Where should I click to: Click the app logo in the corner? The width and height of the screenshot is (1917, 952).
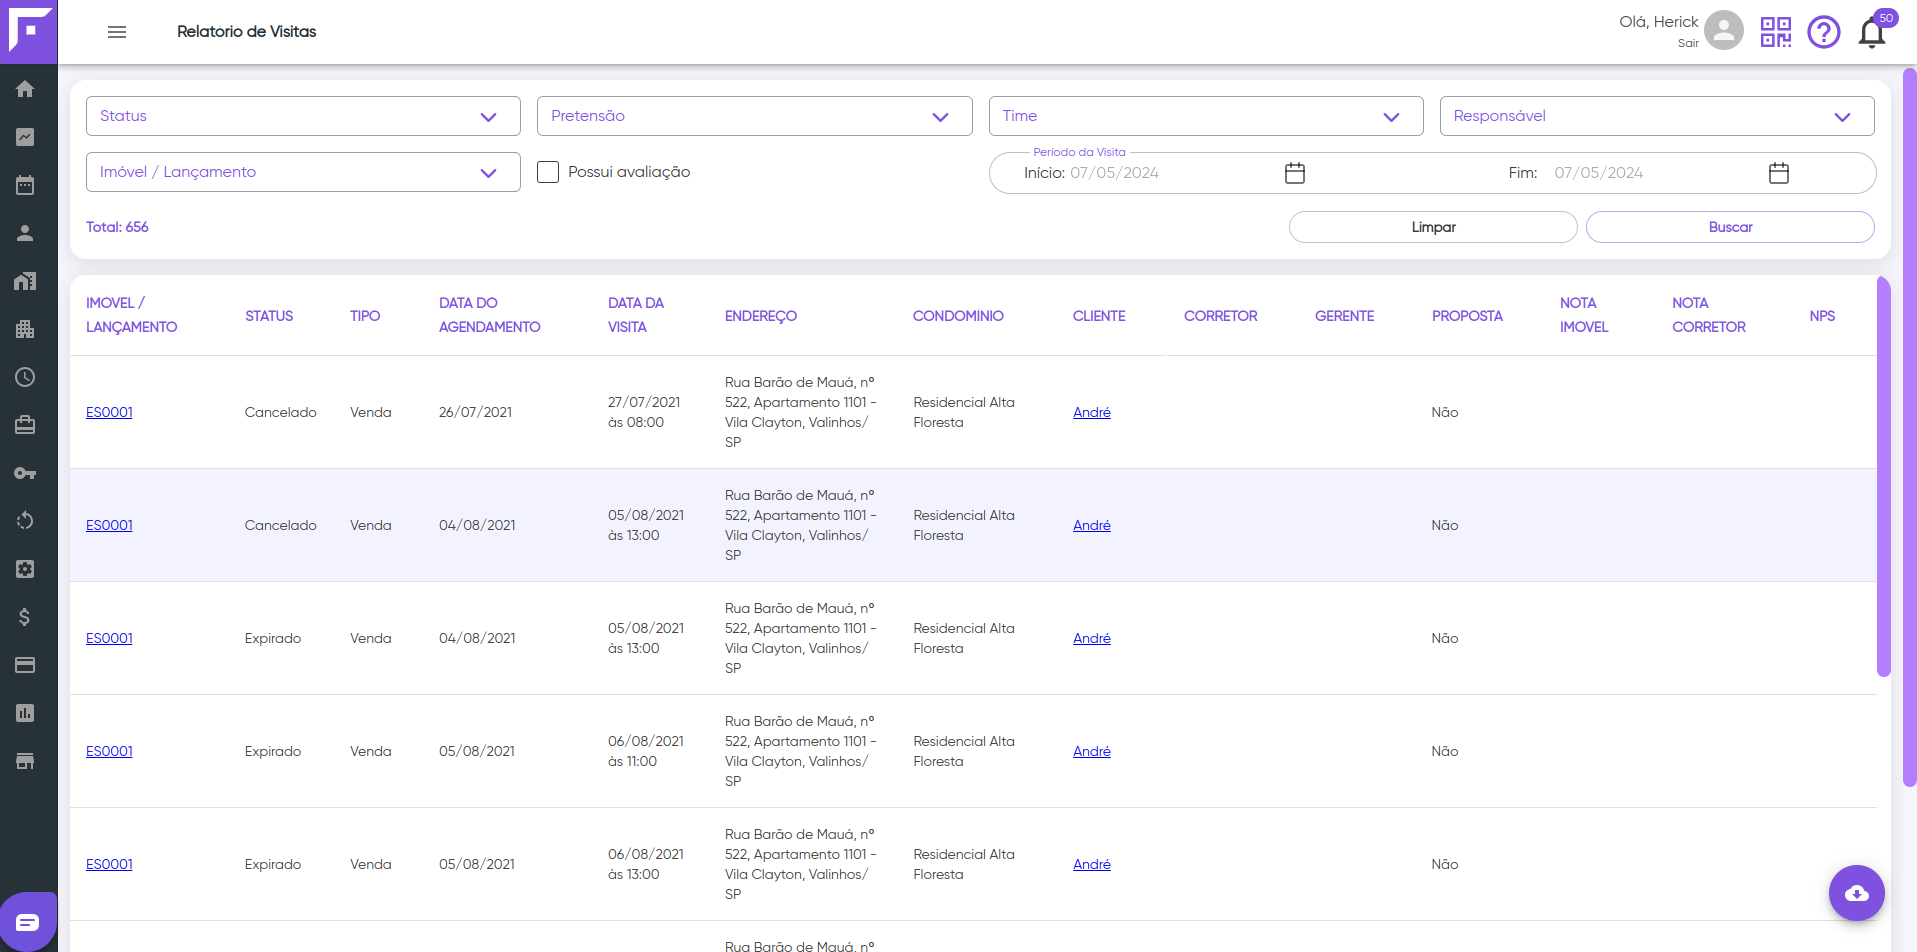[x=29, y=31]
